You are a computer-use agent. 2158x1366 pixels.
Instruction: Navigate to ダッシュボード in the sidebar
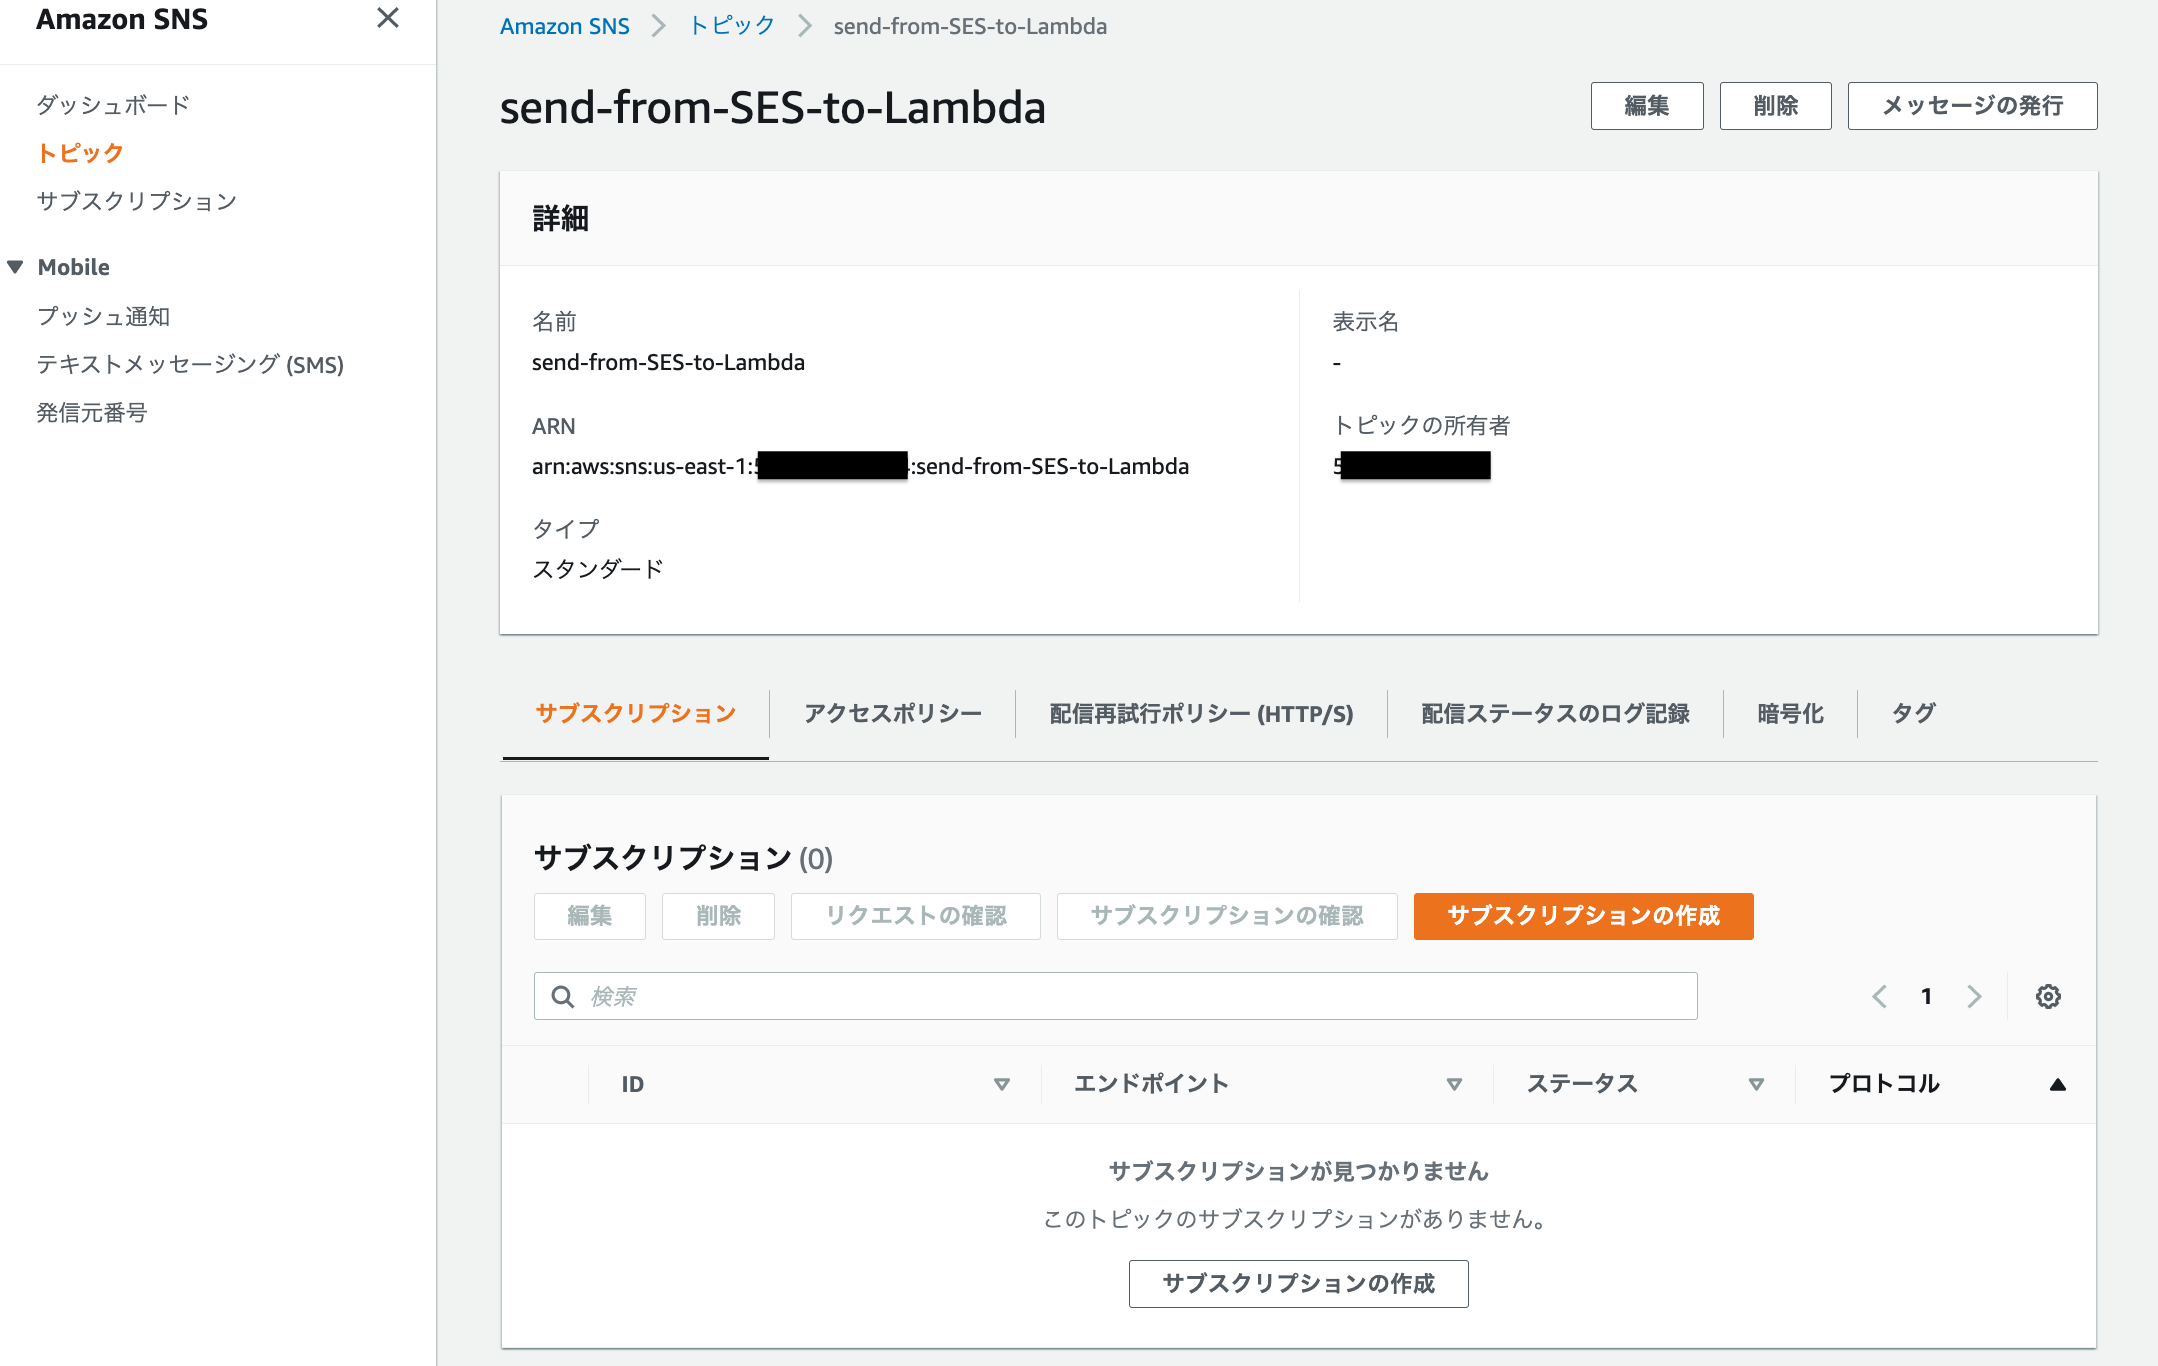coord(112,103)
